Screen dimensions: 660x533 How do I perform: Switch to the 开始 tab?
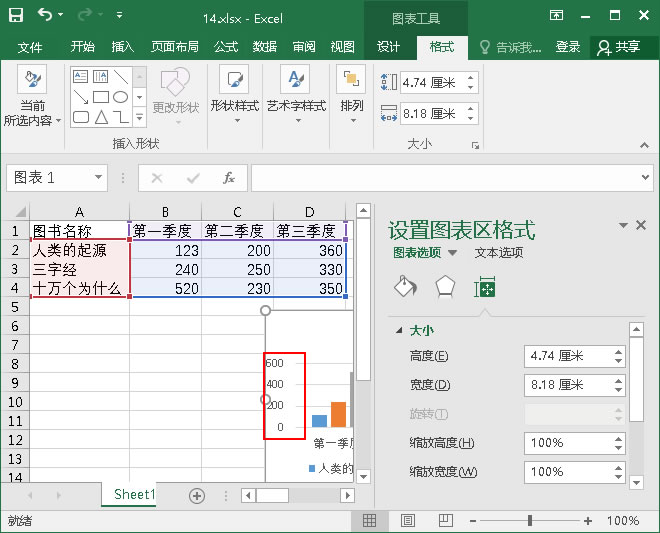point(82,47)
